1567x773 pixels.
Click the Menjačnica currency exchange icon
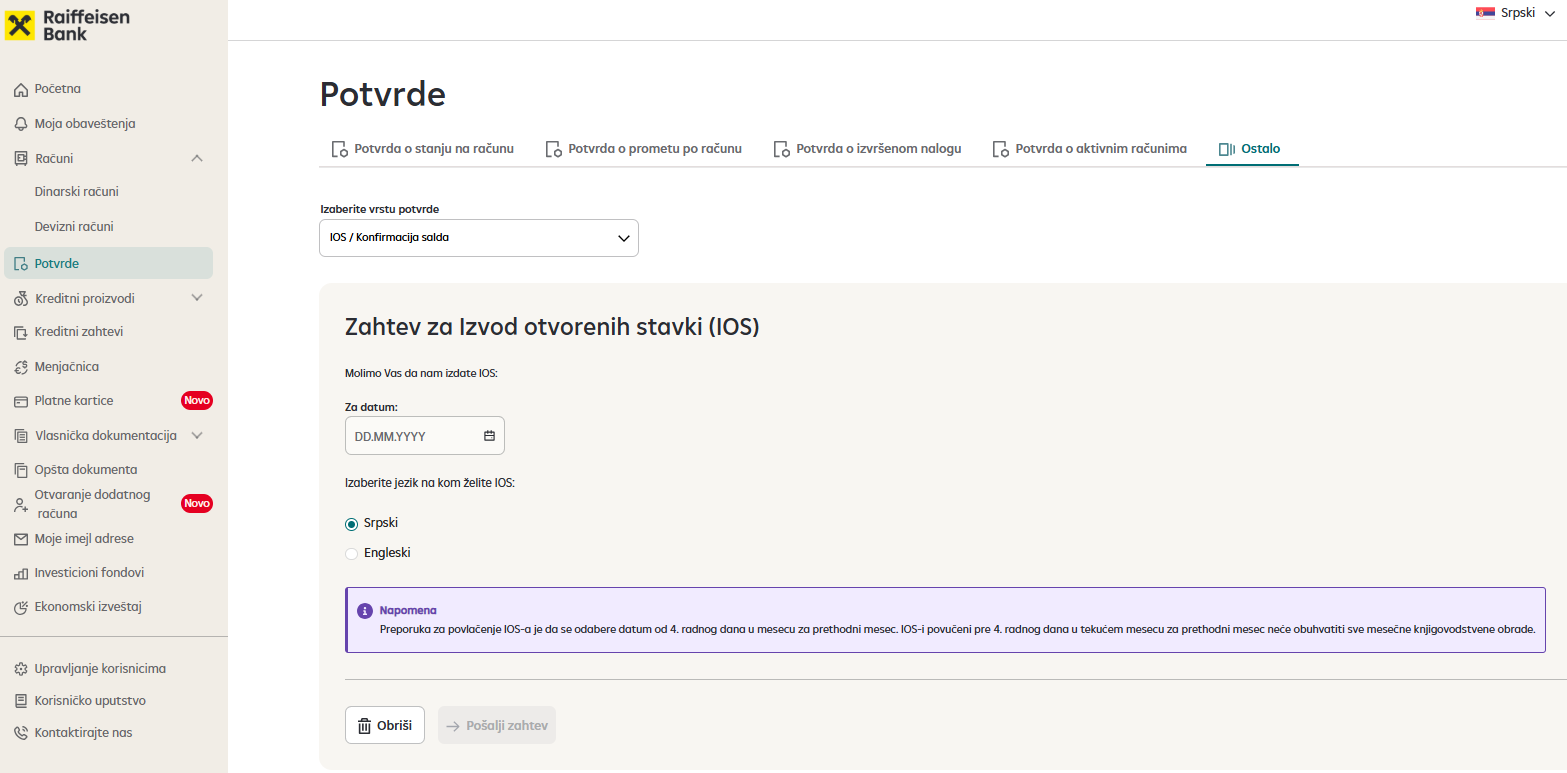[21, 367]
